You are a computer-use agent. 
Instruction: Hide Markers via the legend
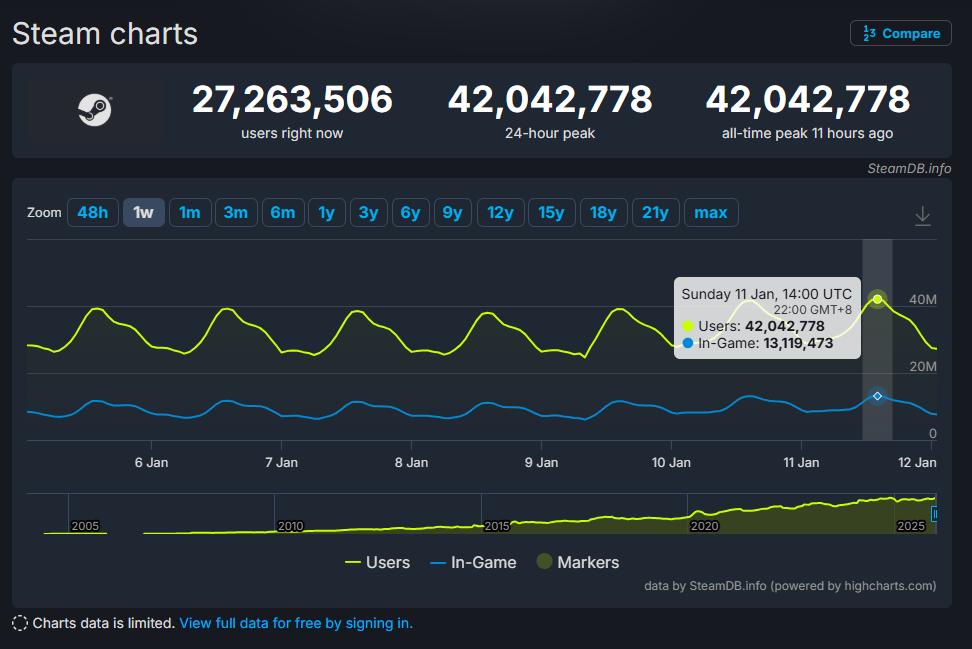click(578, 562)
